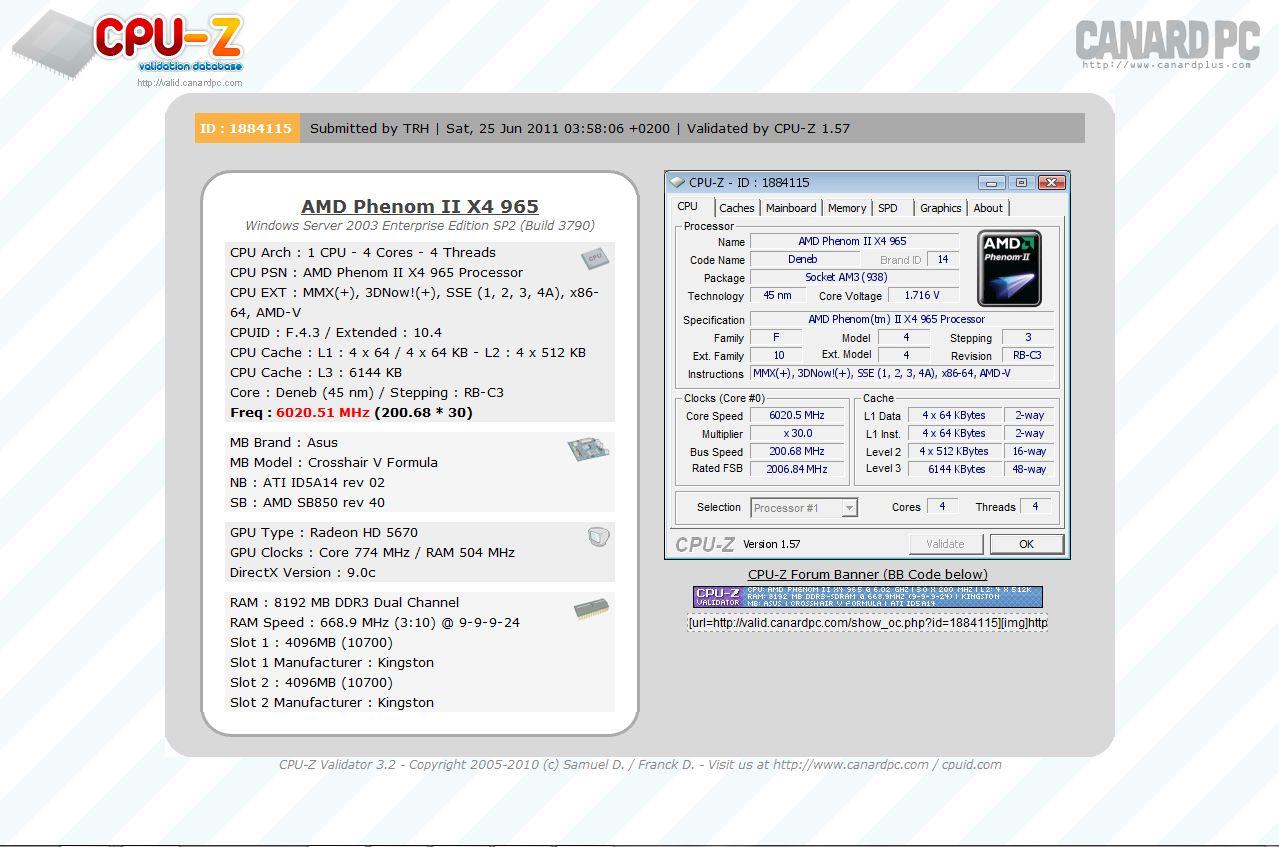
Task: Click the RAM module icon beside RAM size
Action: click(x=591, y=609)
